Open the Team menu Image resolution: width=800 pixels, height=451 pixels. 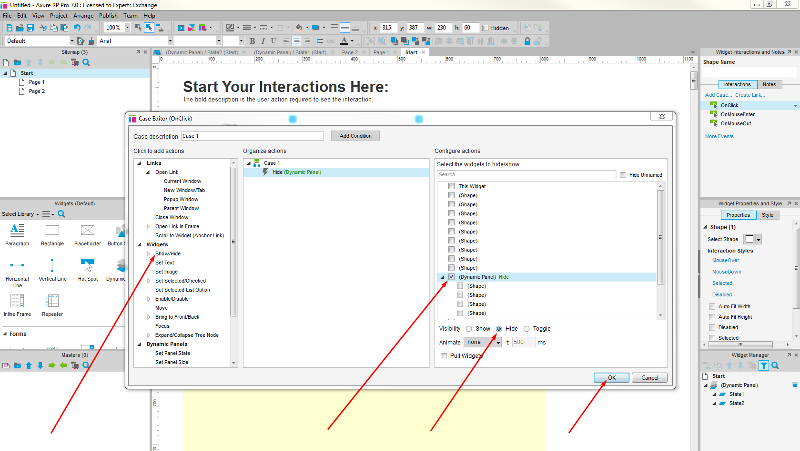click(130, 16)
